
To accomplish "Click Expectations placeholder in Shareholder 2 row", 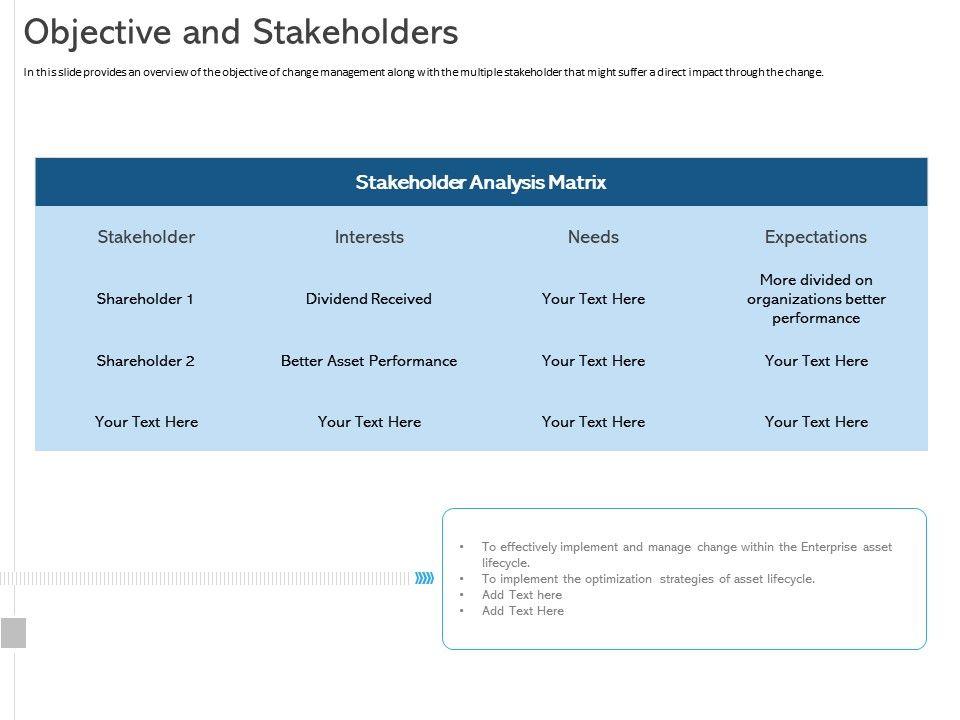I will (x=816, y=361).
